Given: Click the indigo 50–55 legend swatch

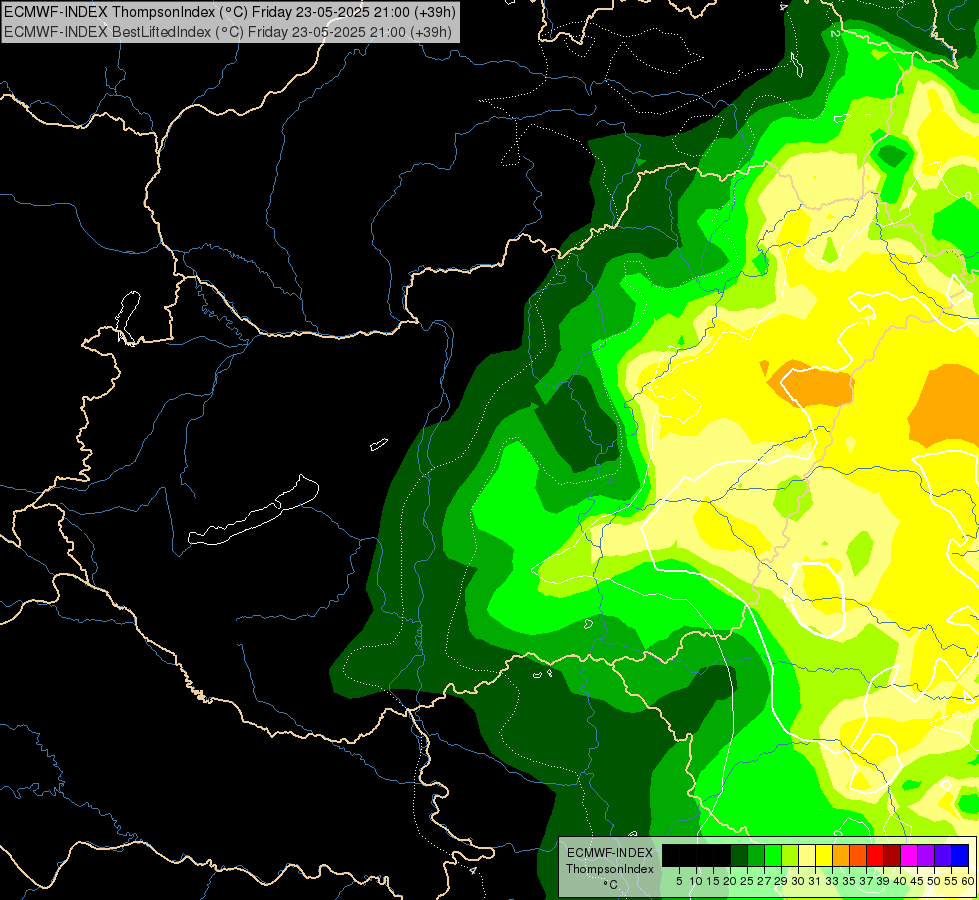Looking at the screenshot, I should point(943,856).
